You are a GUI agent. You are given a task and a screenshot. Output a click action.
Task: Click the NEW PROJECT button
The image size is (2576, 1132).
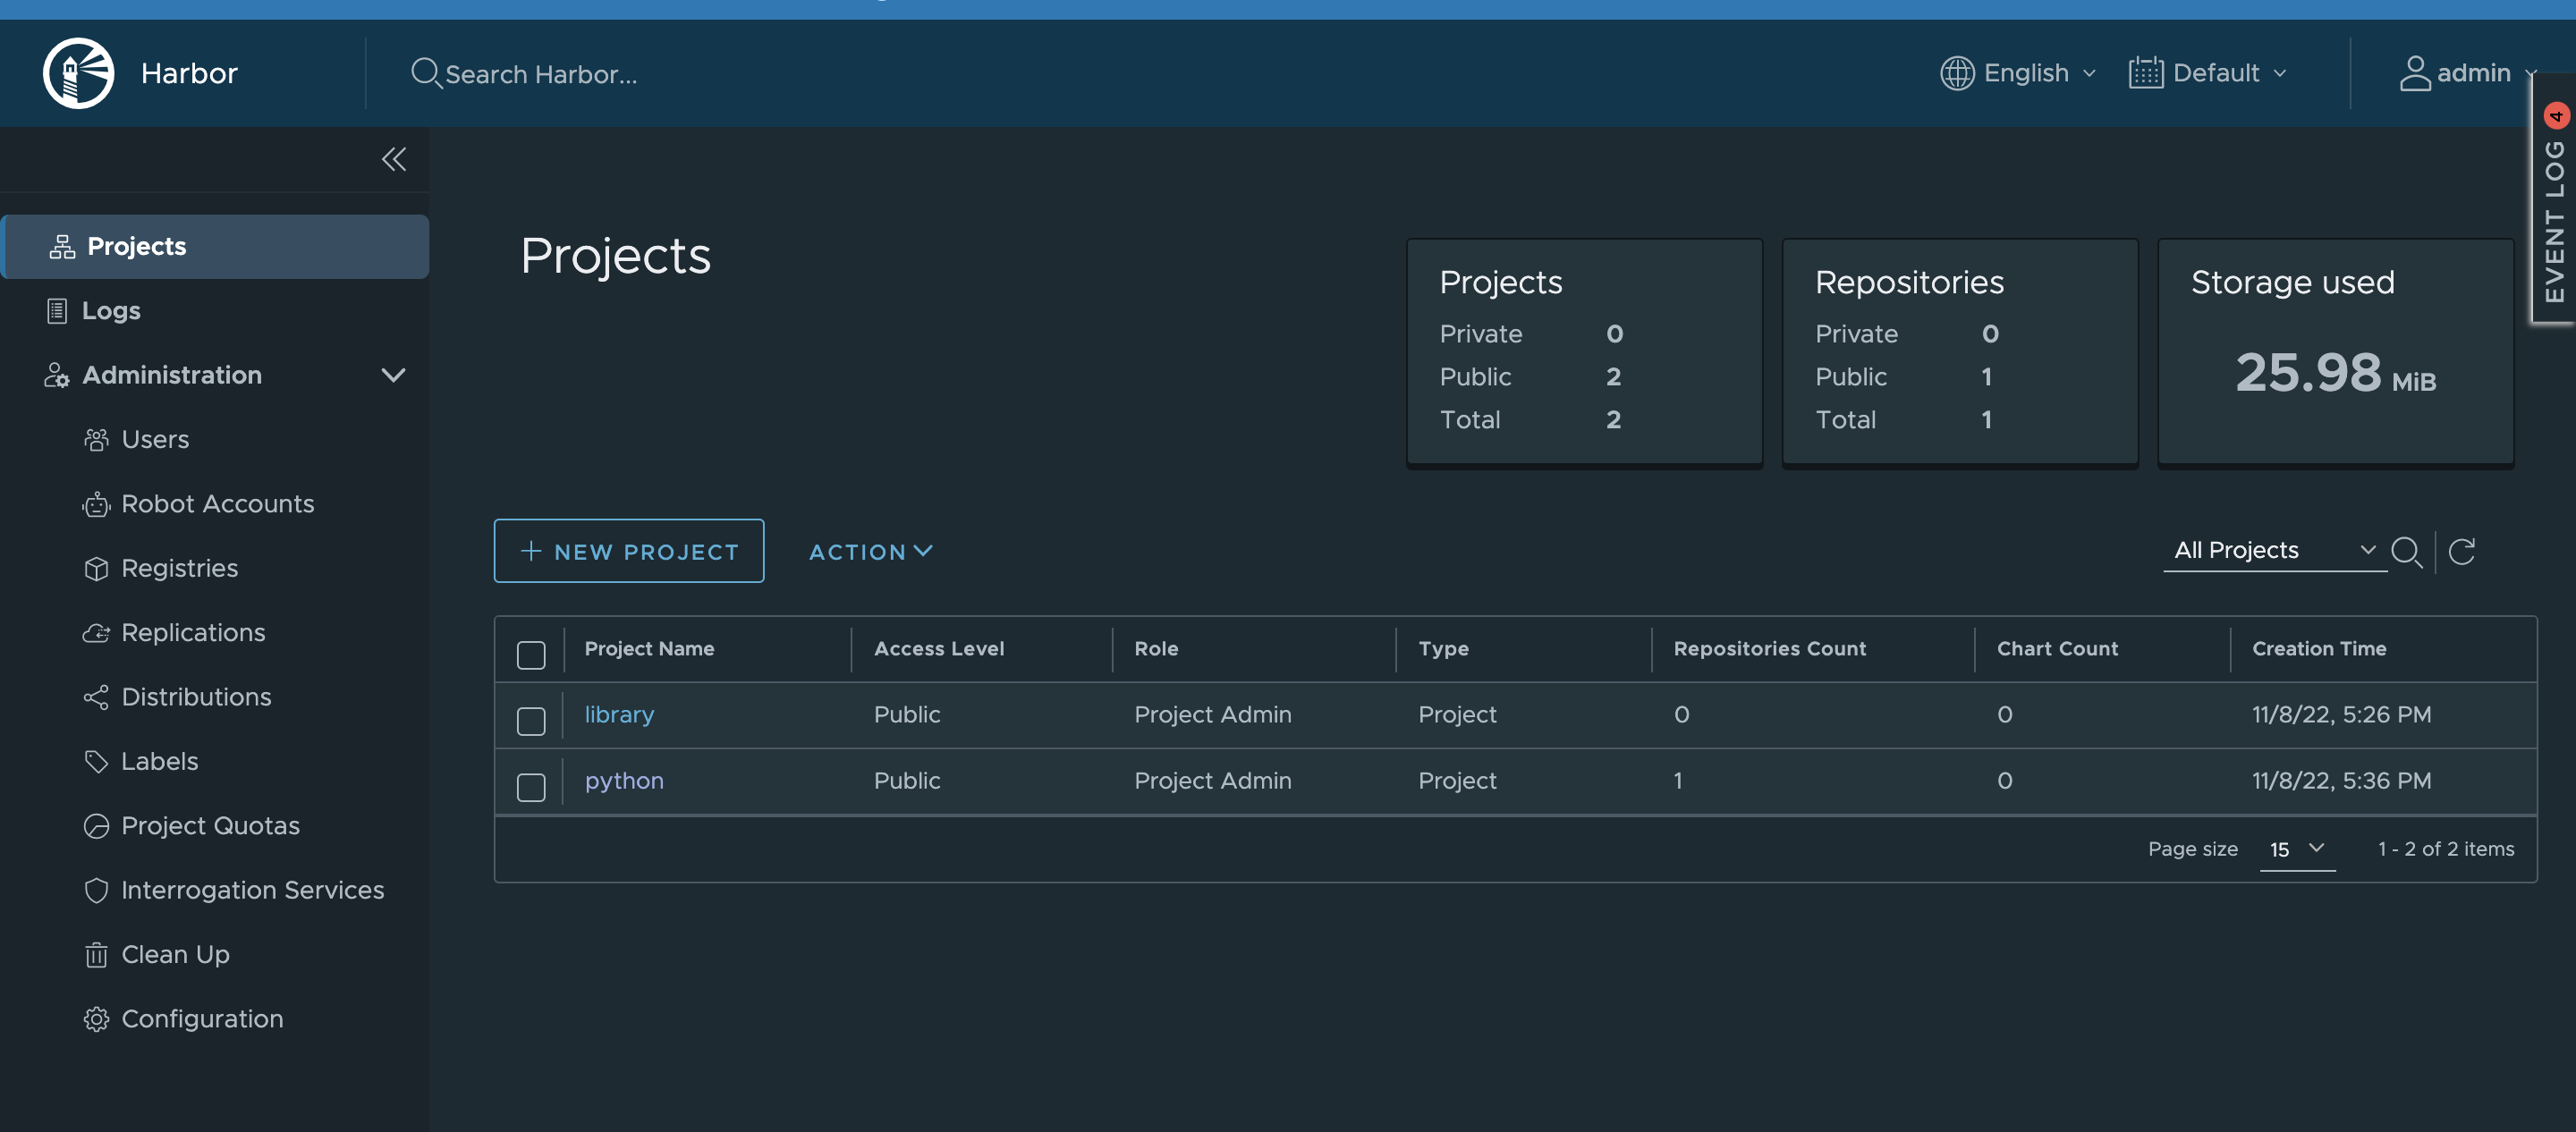pyautogui.click(x=629, y=551)
